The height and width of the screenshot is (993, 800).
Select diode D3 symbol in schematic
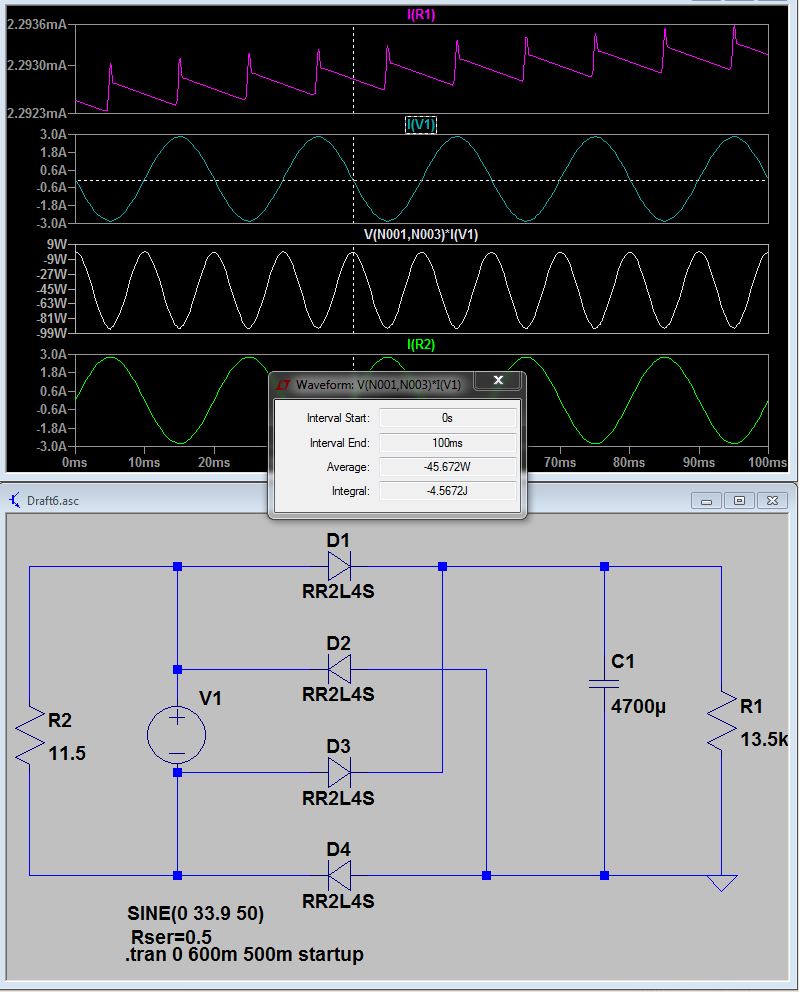pos(339,772)
